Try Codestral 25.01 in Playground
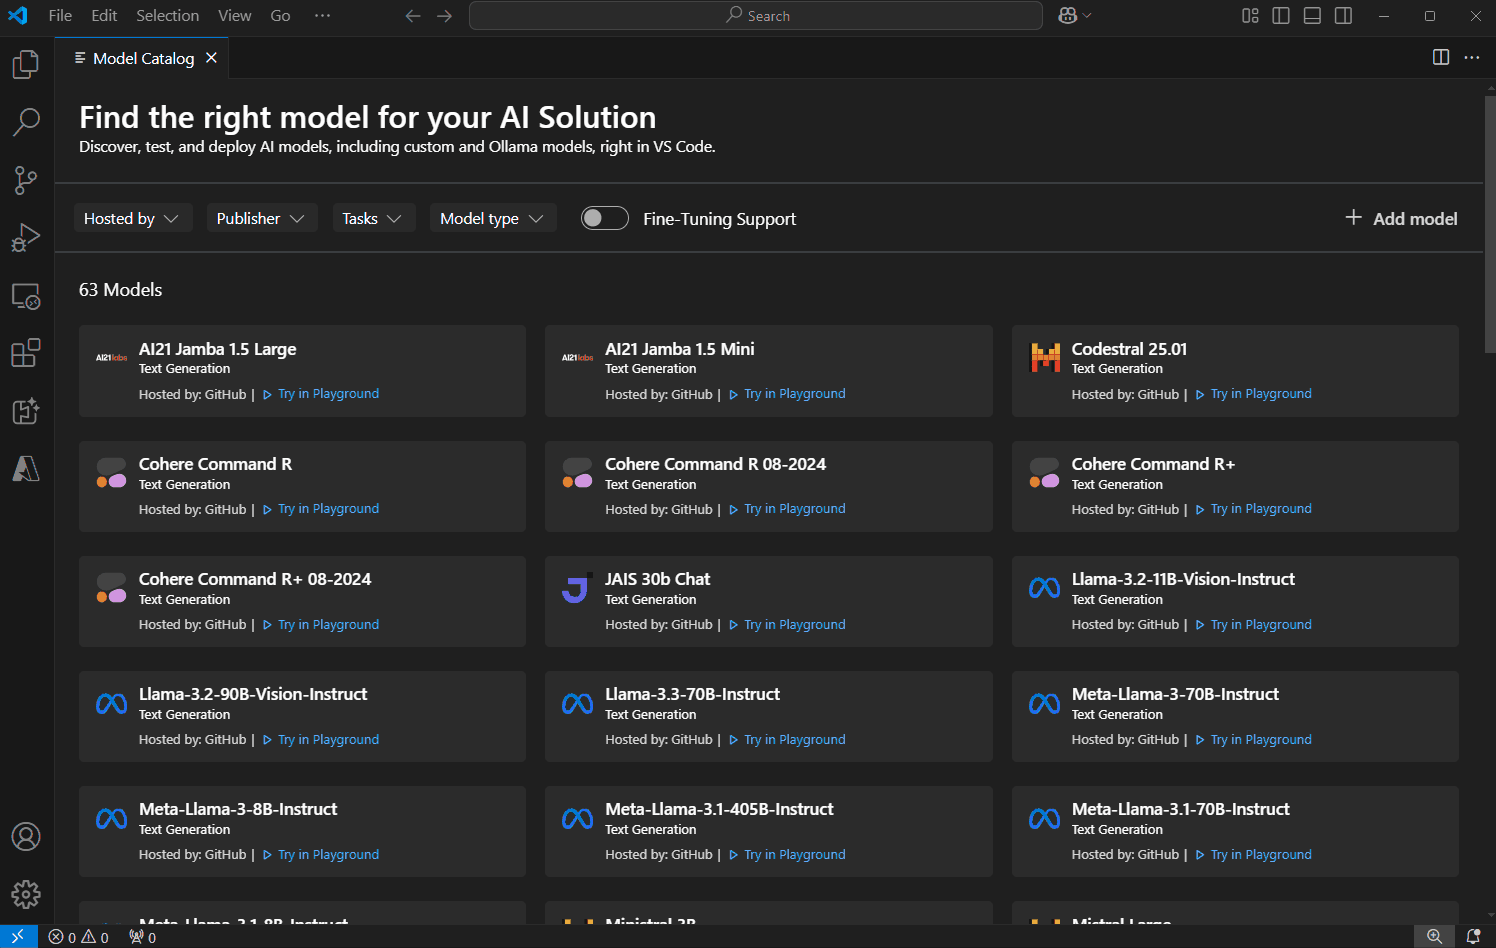Viewport: 1496px width, 948px height. pyautogui.click(x=1254, y=394)
